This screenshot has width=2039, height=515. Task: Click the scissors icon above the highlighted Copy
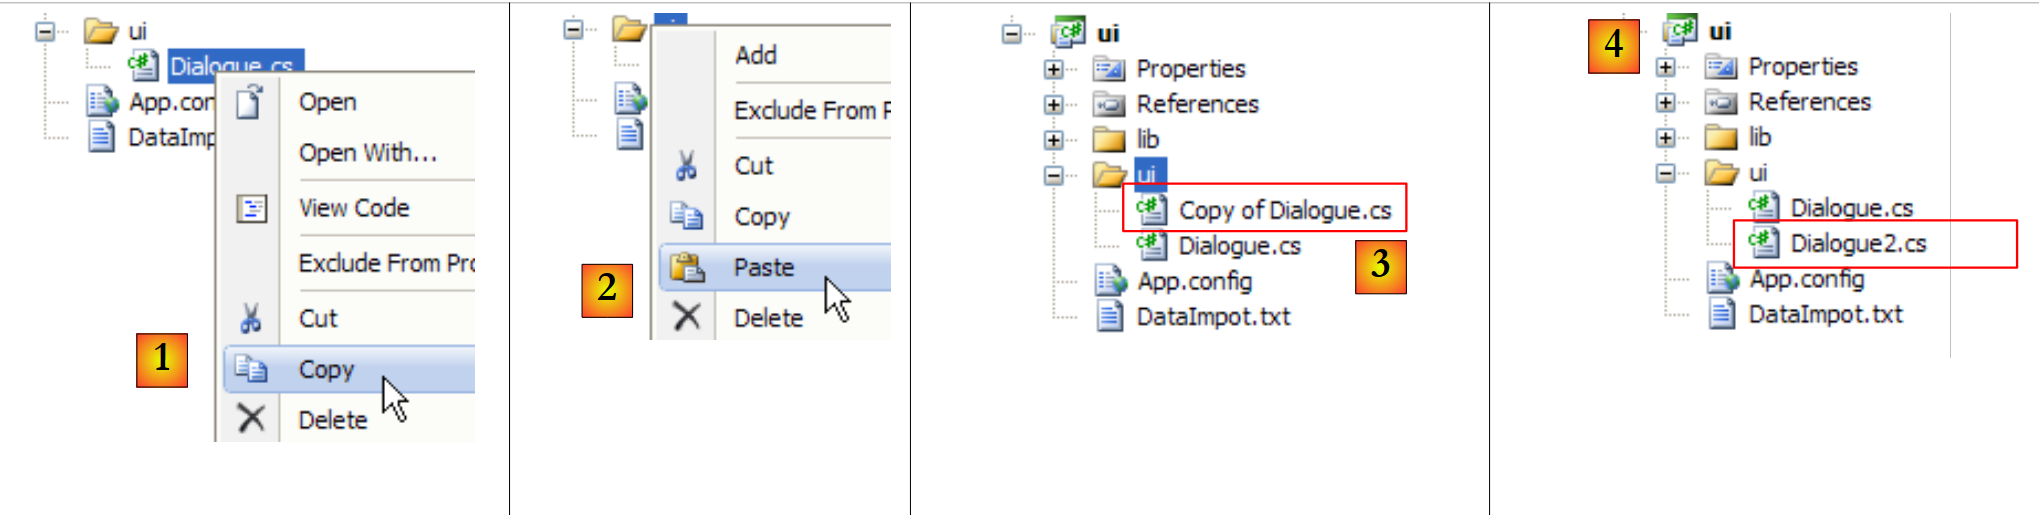[x=250, y=318]
